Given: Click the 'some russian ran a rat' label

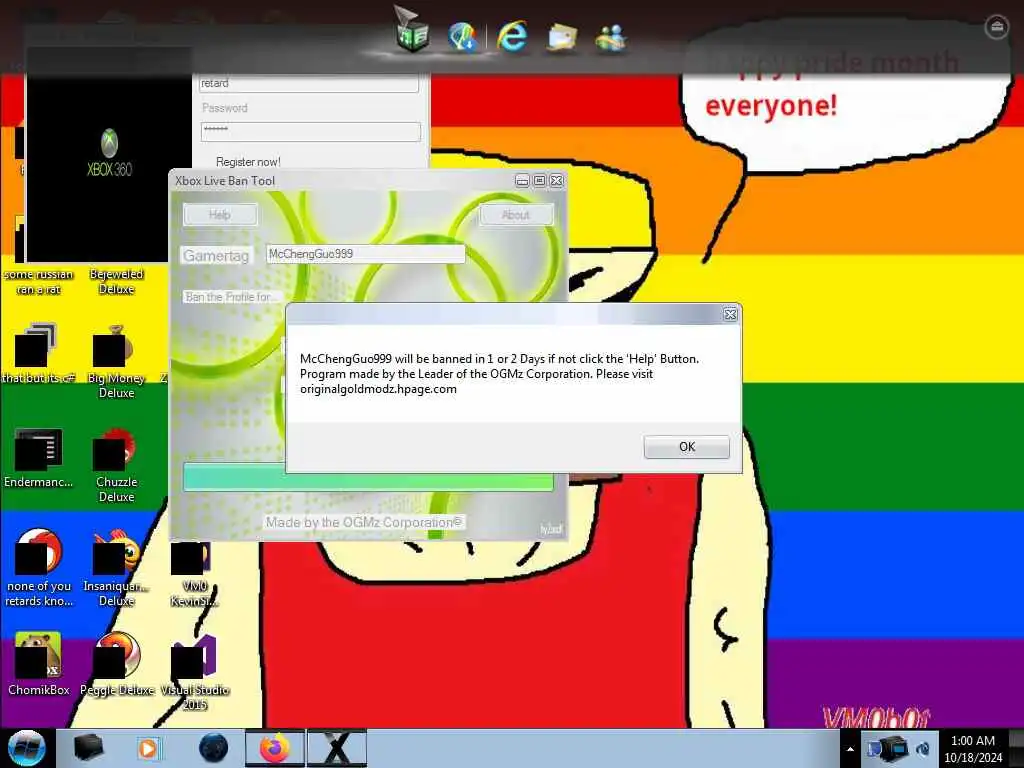Looking at the screenshot, I should [x=38, y=281].
